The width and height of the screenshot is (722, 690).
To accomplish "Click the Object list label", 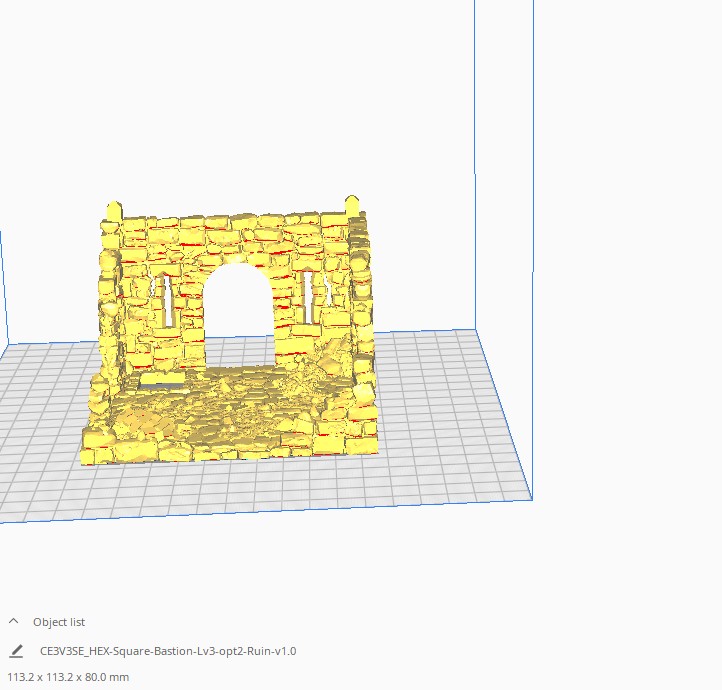I will point(59,622).
